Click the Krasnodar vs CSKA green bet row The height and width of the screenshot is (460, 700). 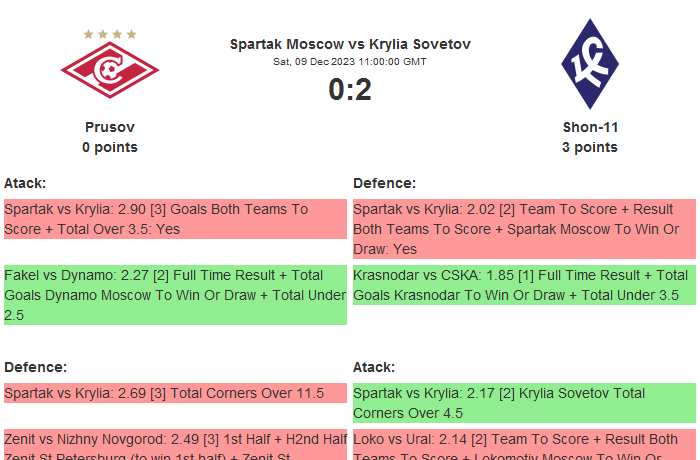[x=523, y=285]
